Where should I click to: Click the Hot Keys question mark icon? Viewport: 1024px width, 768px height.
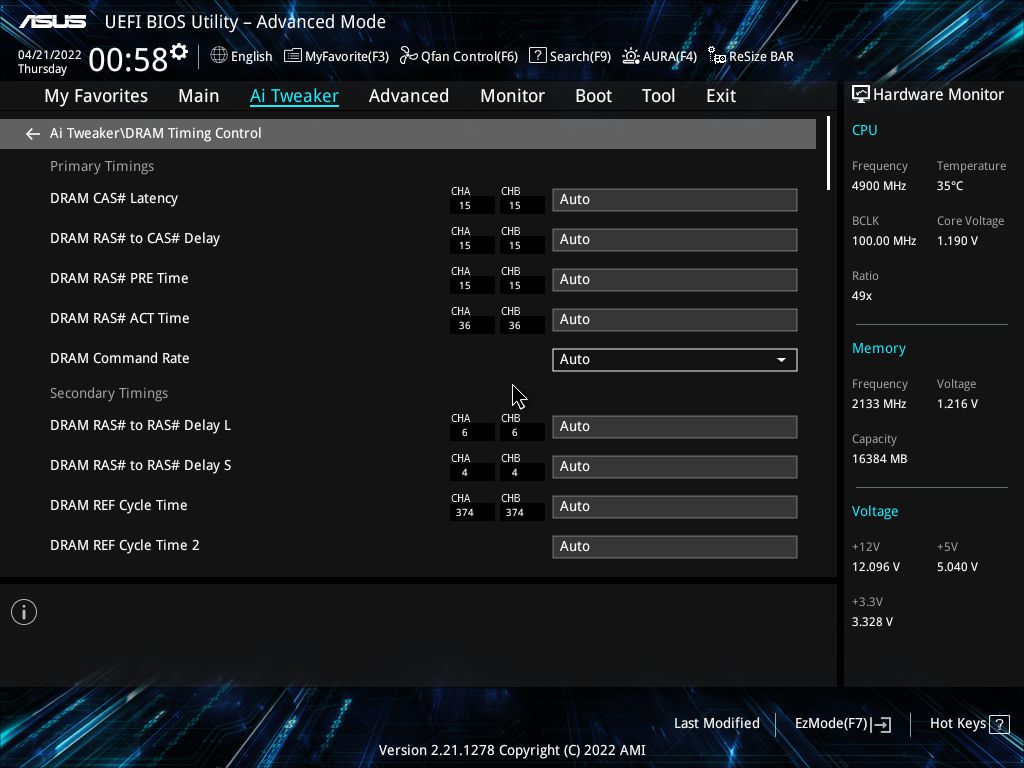click(x=999, y=724)
